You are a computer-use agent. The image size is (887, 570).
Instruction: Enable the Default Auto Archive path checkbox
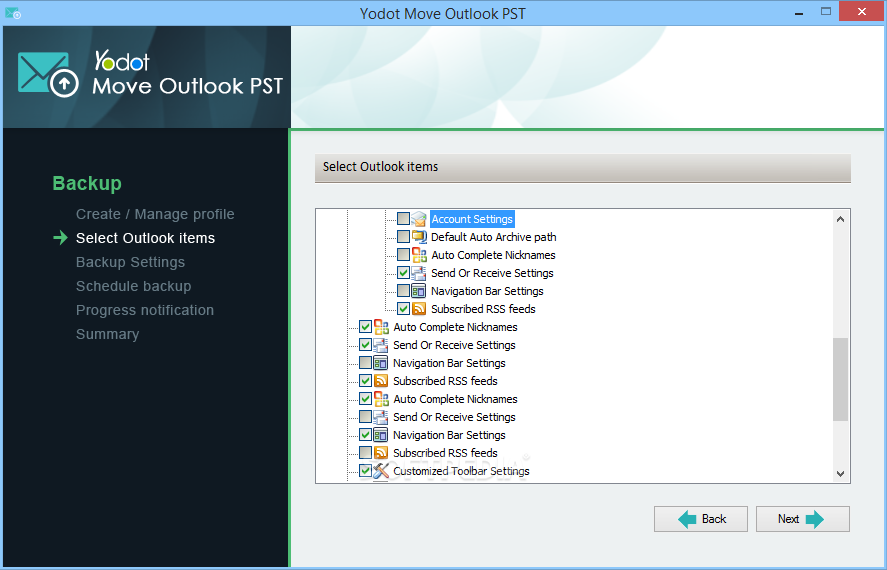point(403,237)
